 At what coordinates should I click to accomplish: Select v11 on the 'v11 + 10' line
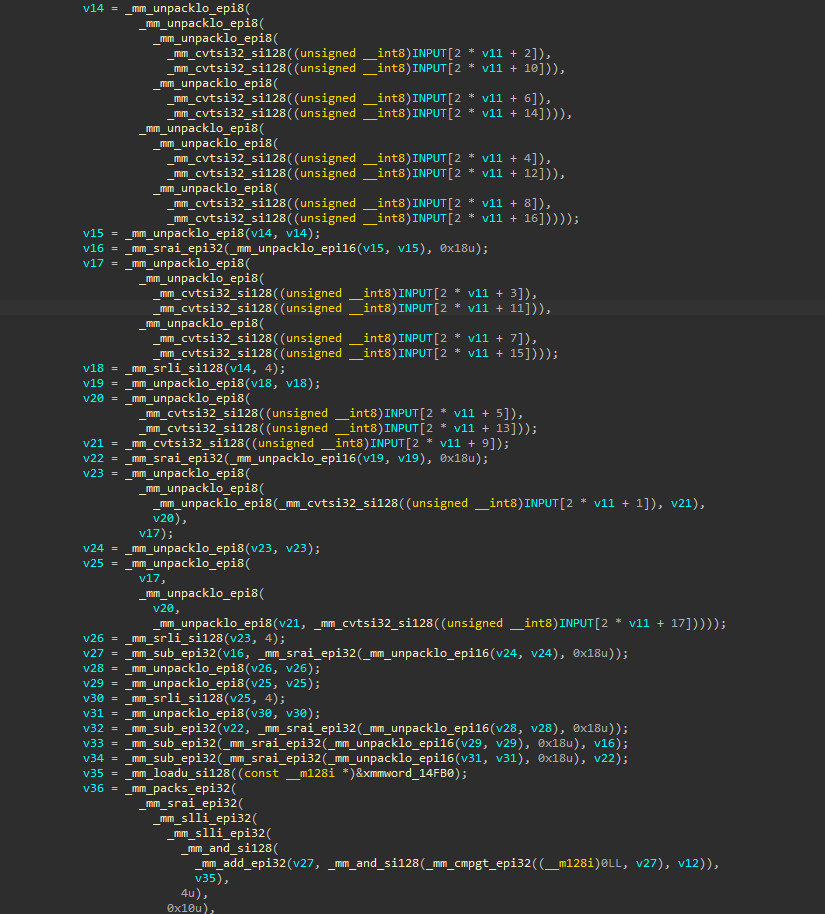[492, 68]
